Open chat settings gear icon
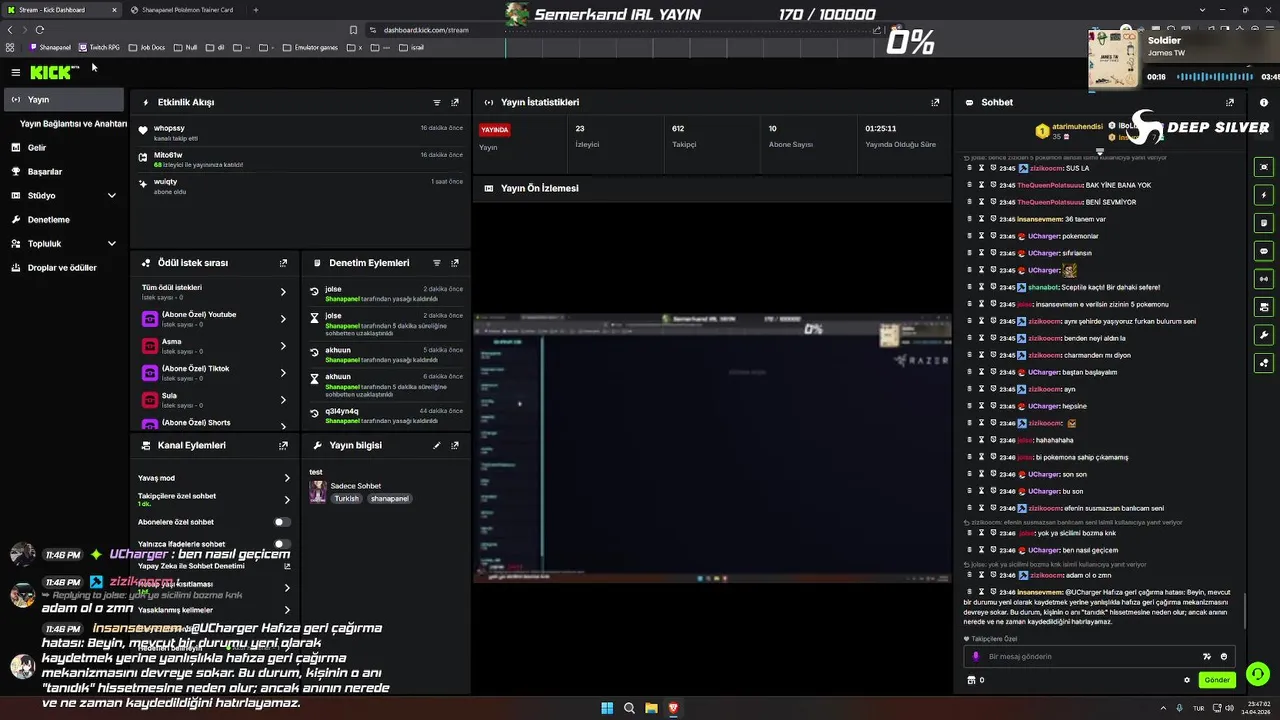Screen dimensions: 1280x720 coord(1187,680)
